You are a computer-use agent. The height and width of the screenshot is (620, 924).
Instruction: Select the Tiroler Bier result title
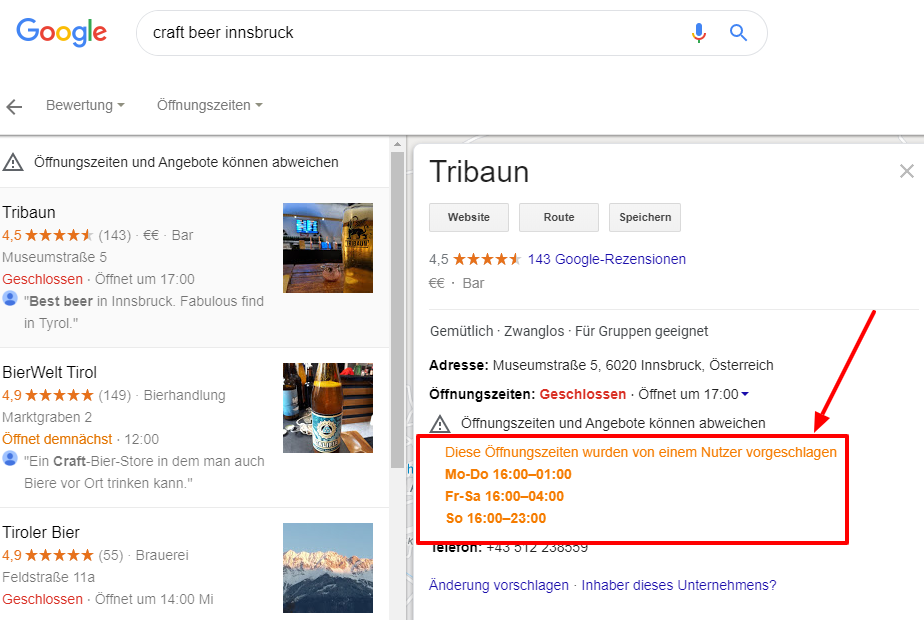(x=41, y=533)
